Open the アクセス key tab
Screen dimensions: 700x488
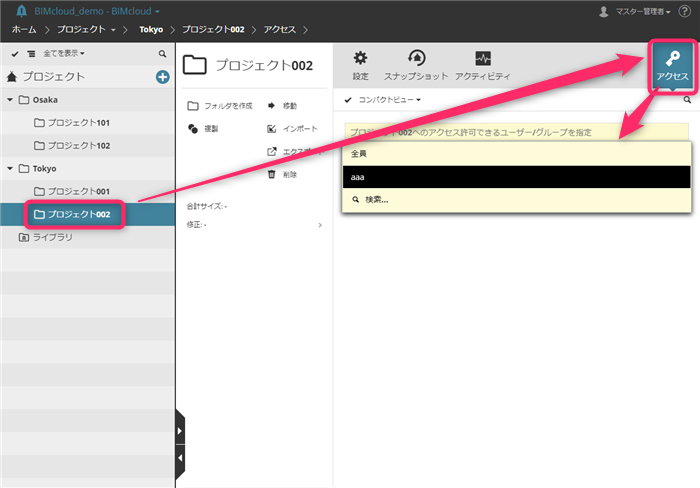[x=672, y=65]
